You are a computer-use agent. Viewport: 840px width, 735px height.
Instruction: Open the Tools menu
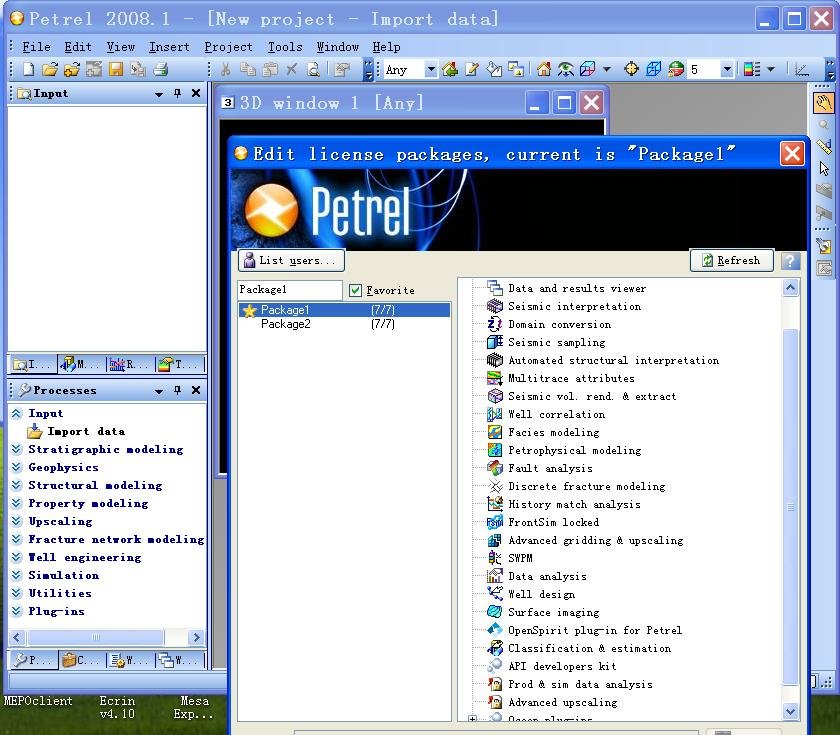(285, 47)
